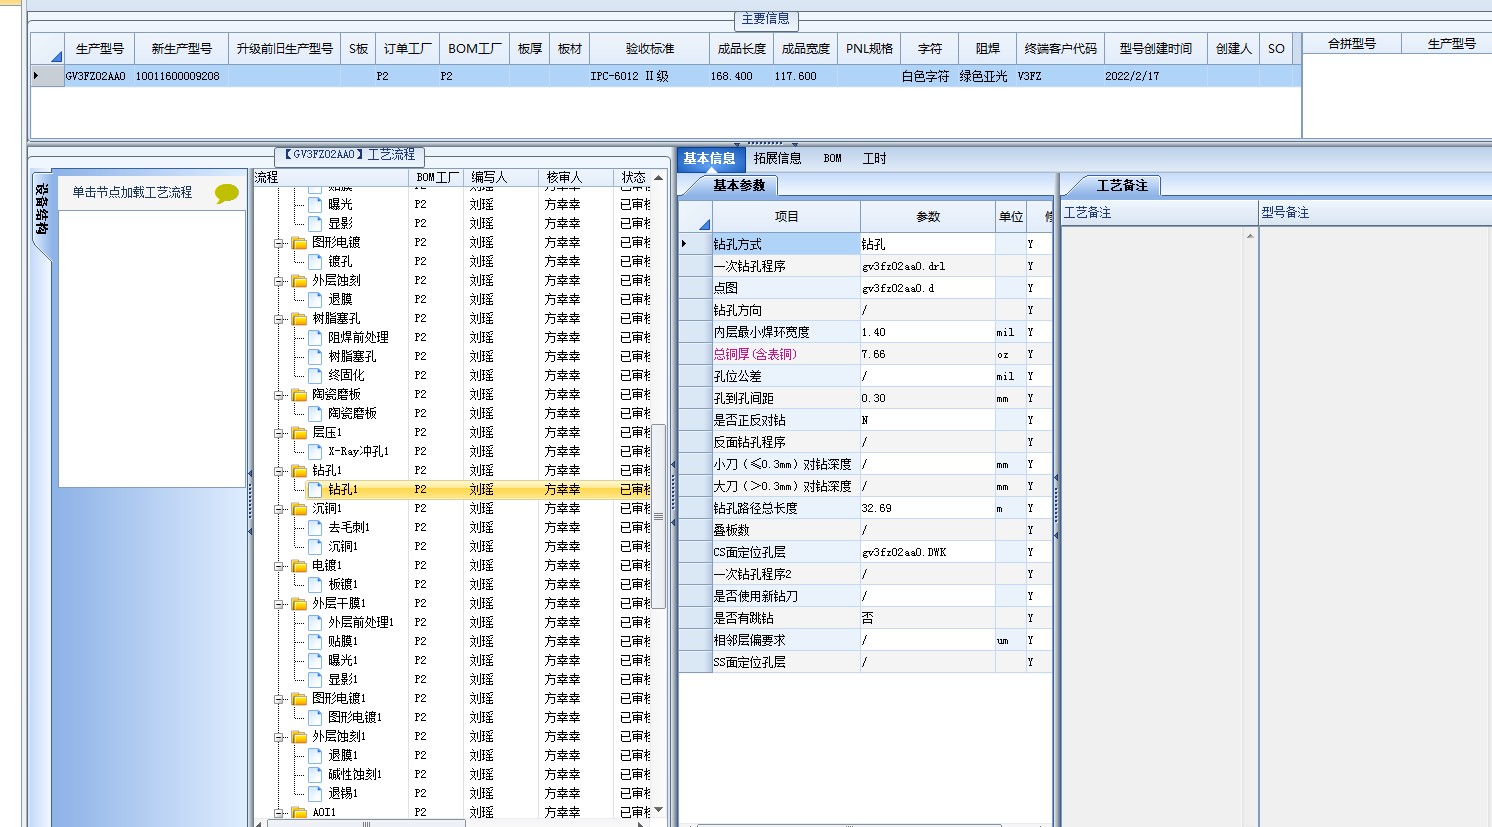Collapse the 陶瓷磨板 folder node

click(x=279, y=395)
